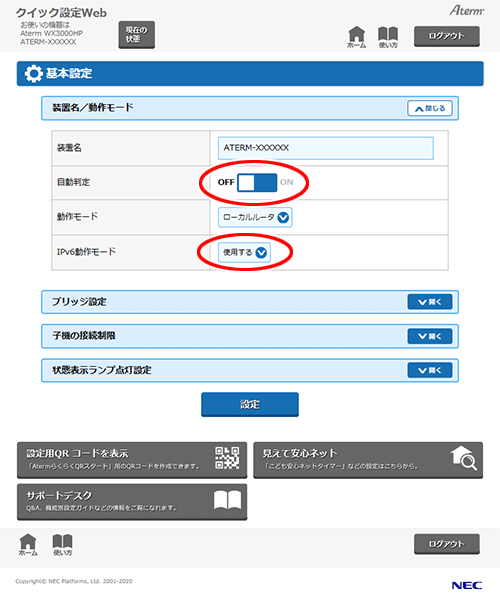The width and height of the screenshot is (500, 604).
Task: Click the 自動判定 label
Action: (x=73, y=182)
